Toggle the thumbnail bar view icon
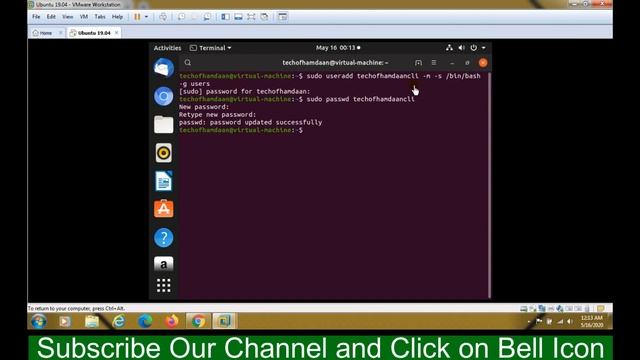The height and width of the screenshot is (360, 640). click(x=238, y=17)
